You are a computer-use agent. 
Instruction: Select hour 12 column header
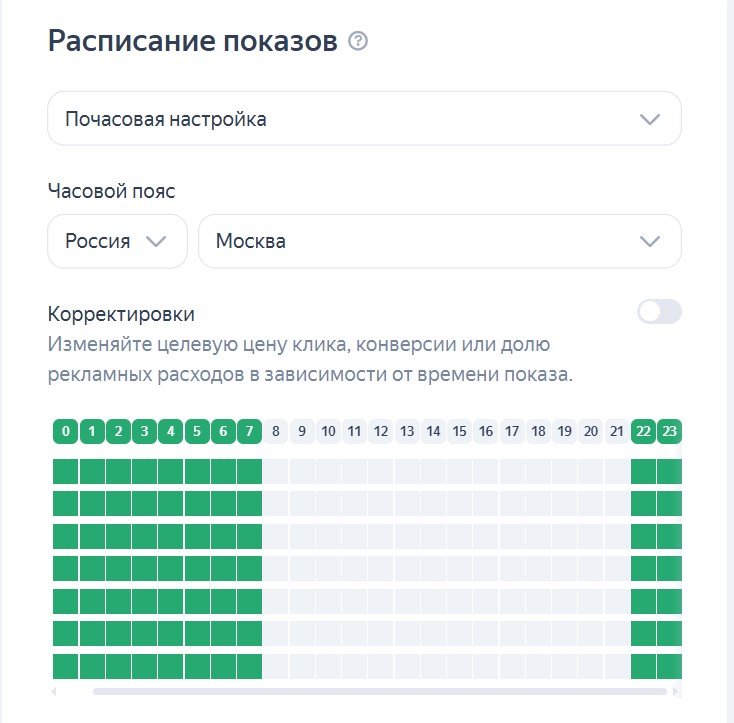coord(381,432)
